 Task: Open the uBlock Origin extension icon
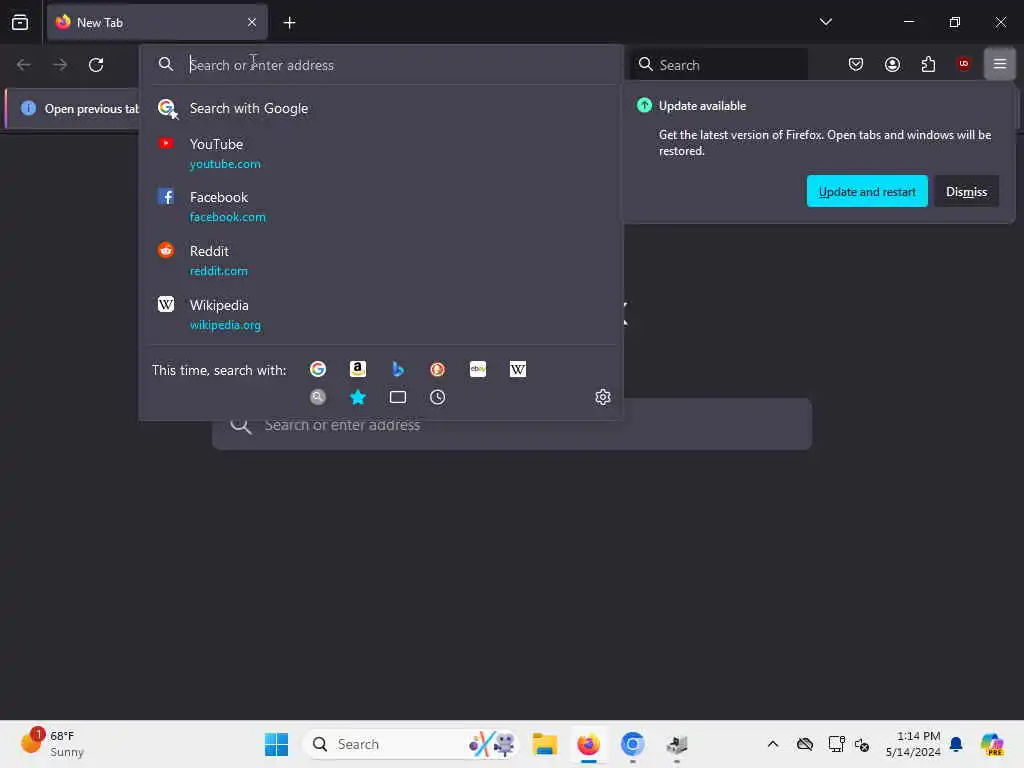coord(963,63)
